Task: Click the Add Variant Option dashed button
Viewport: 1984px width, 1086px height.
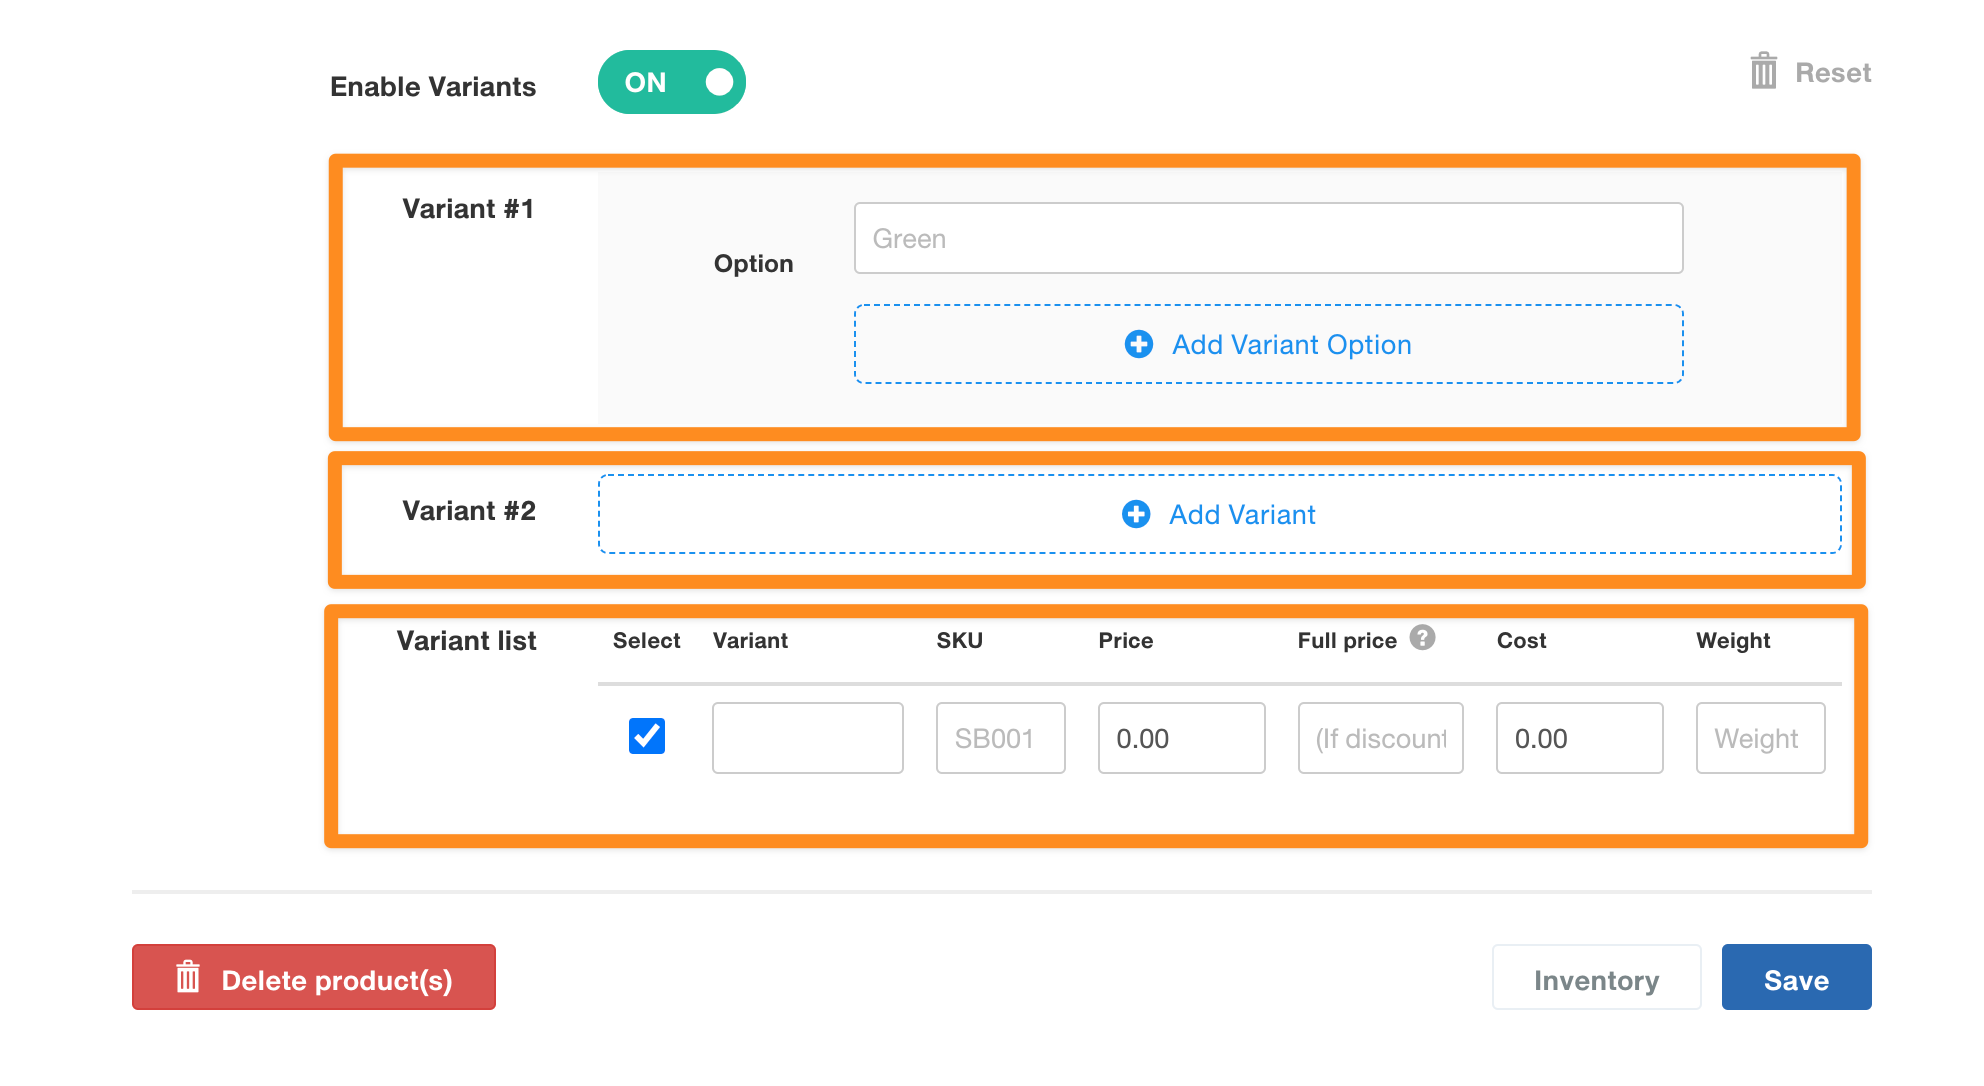Action: (x=1290, y=344)
